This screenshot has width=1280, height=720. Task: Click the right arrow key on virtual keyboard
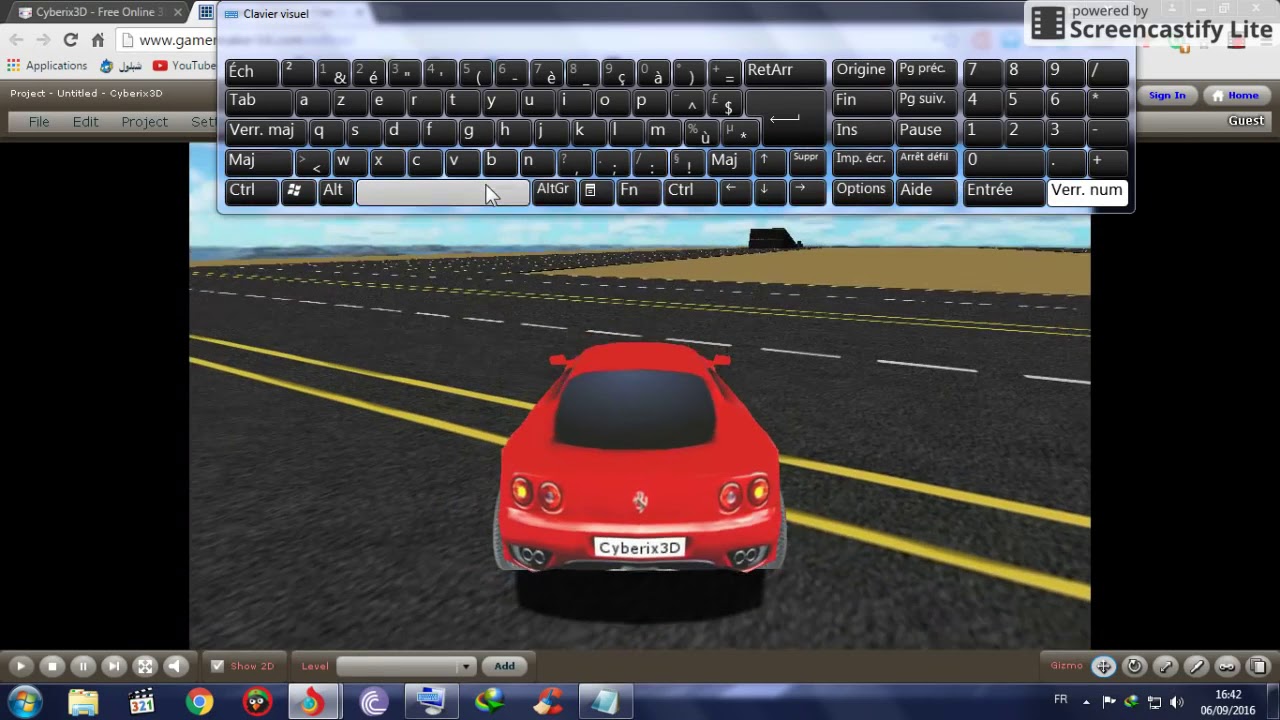point(805,190)
